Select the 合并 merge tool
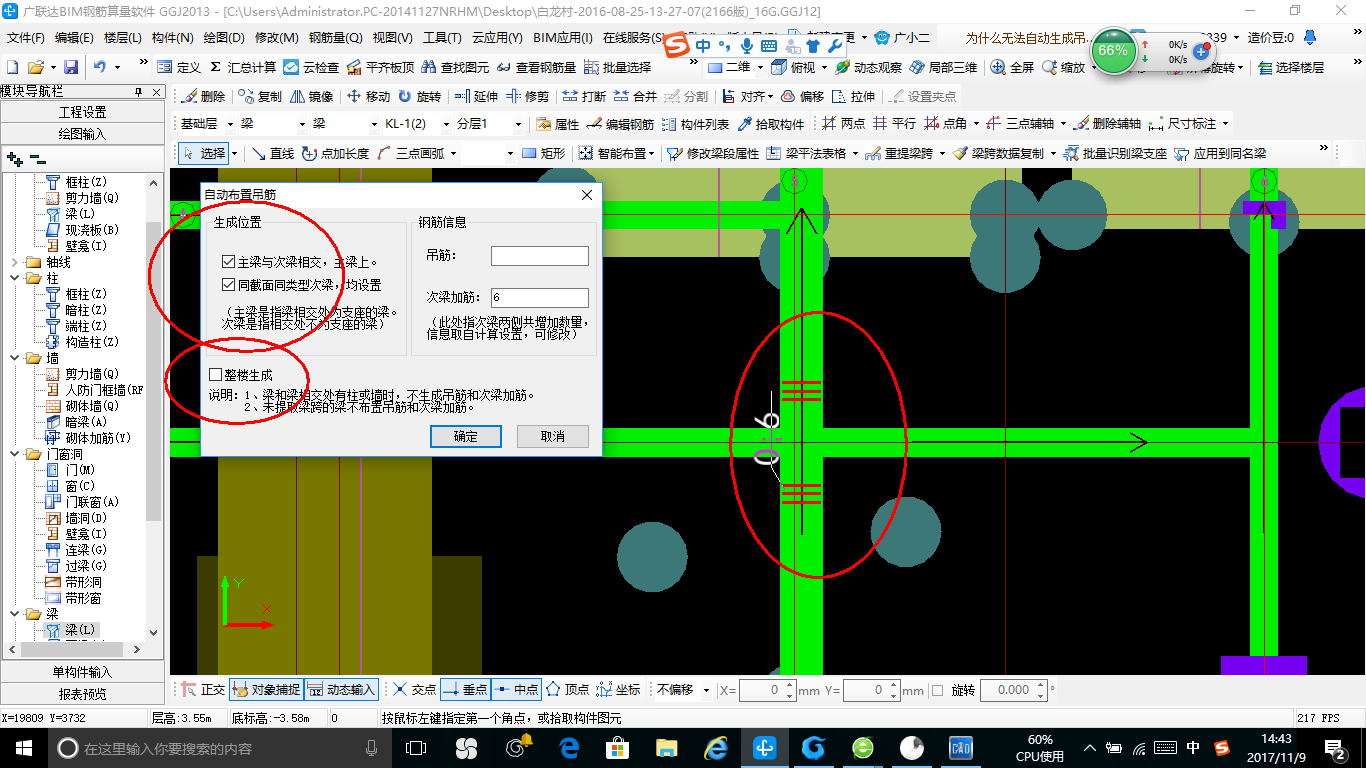The width and height of the screenshot is (1366, 768). [635, 97]
